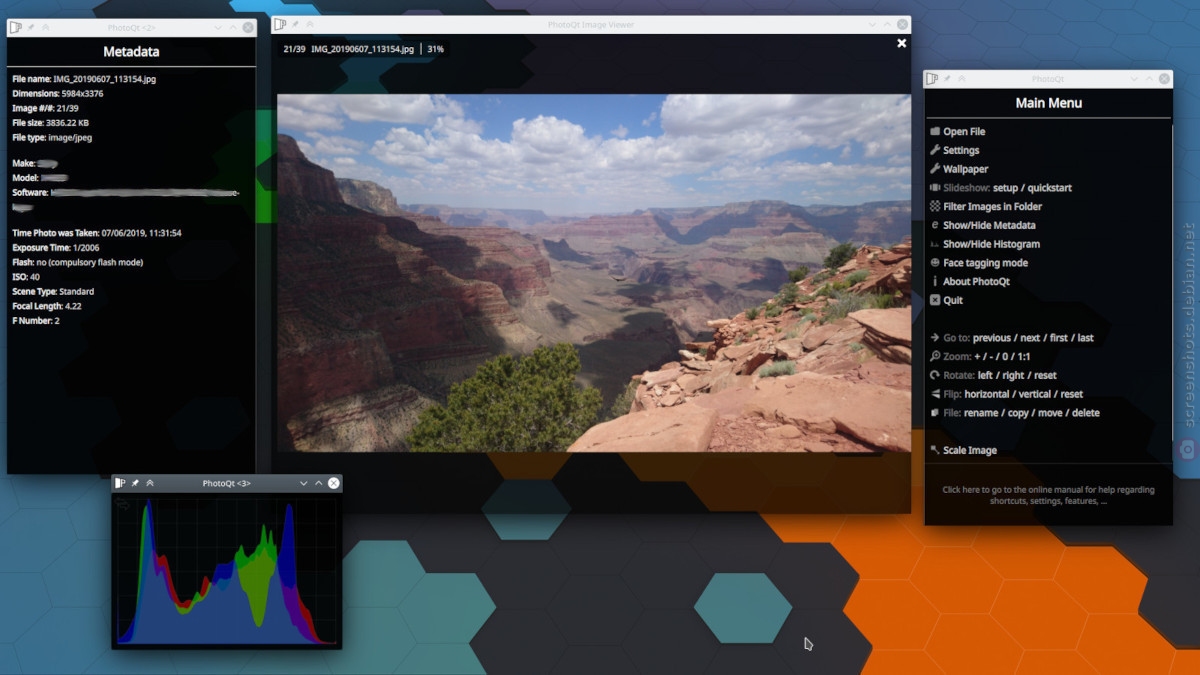Viewport: 1200px width, 675px height.
Task: Reset the image rotation
Action: (1046, 375)
